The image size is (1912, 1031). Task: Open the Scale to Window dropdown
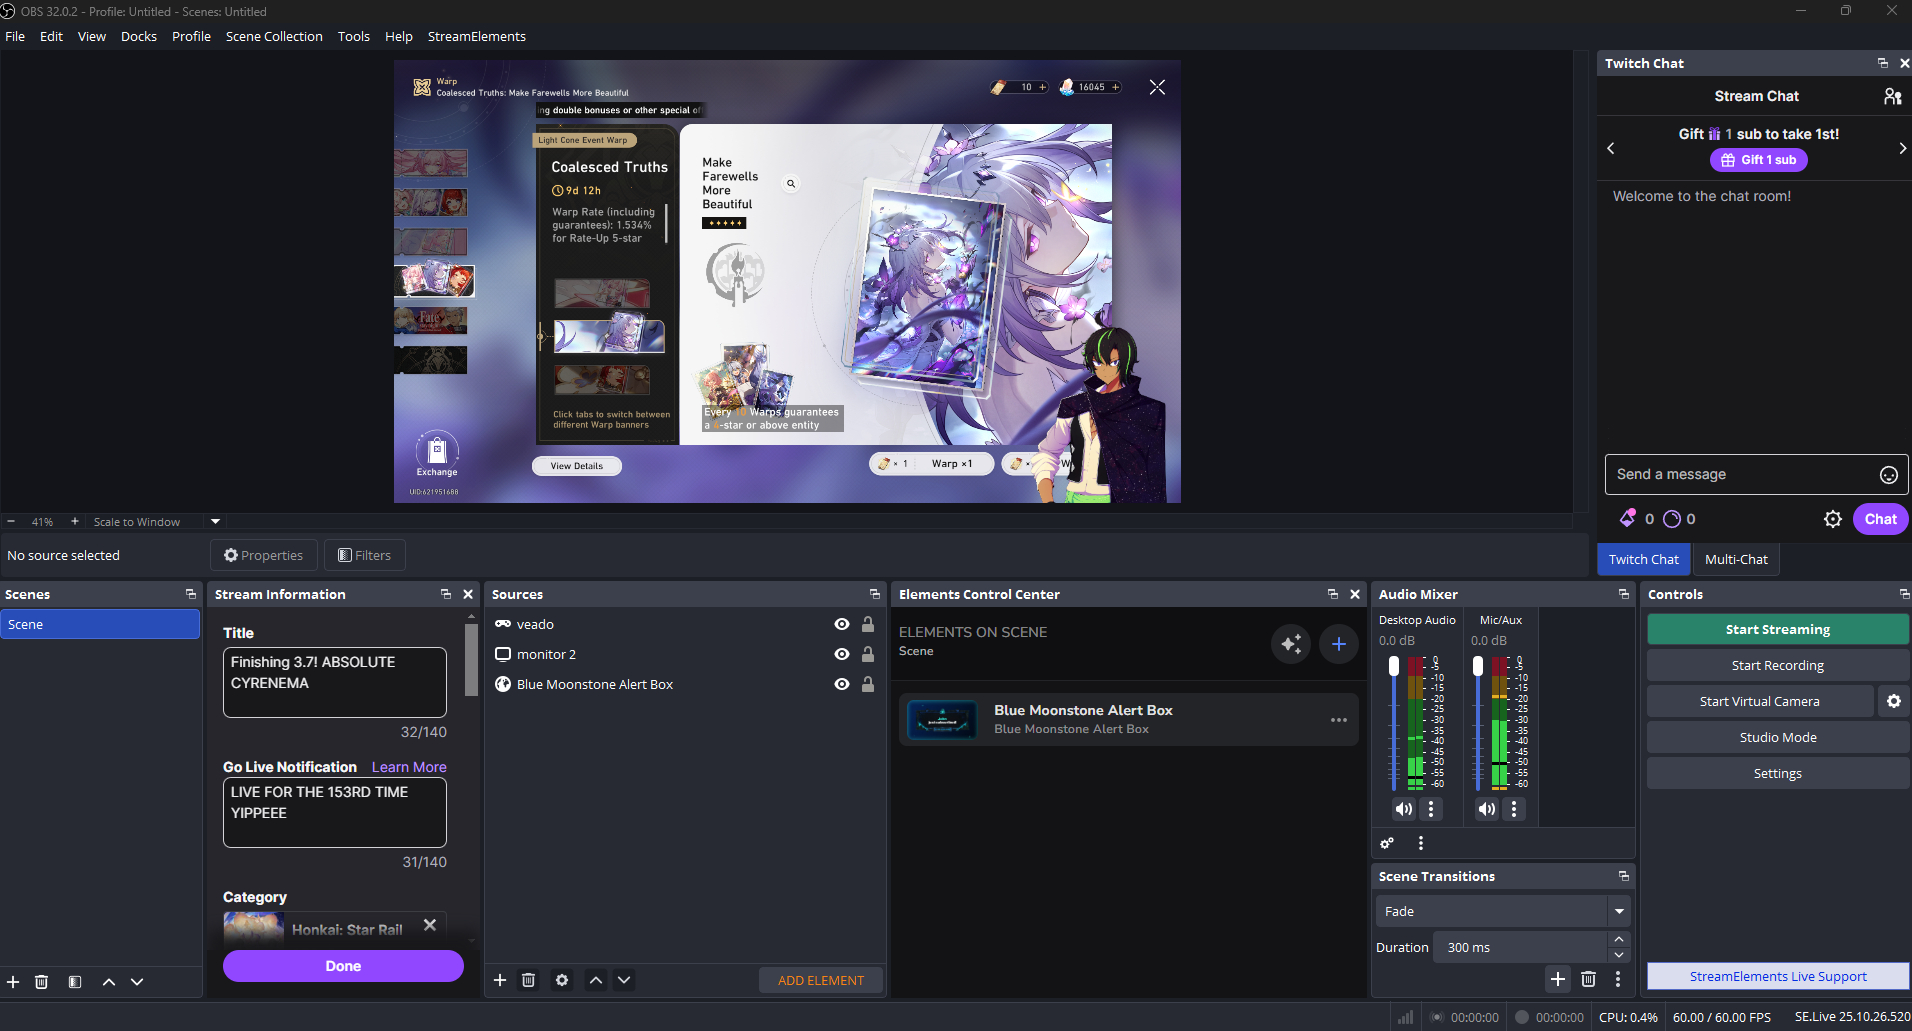click(215, 521)
